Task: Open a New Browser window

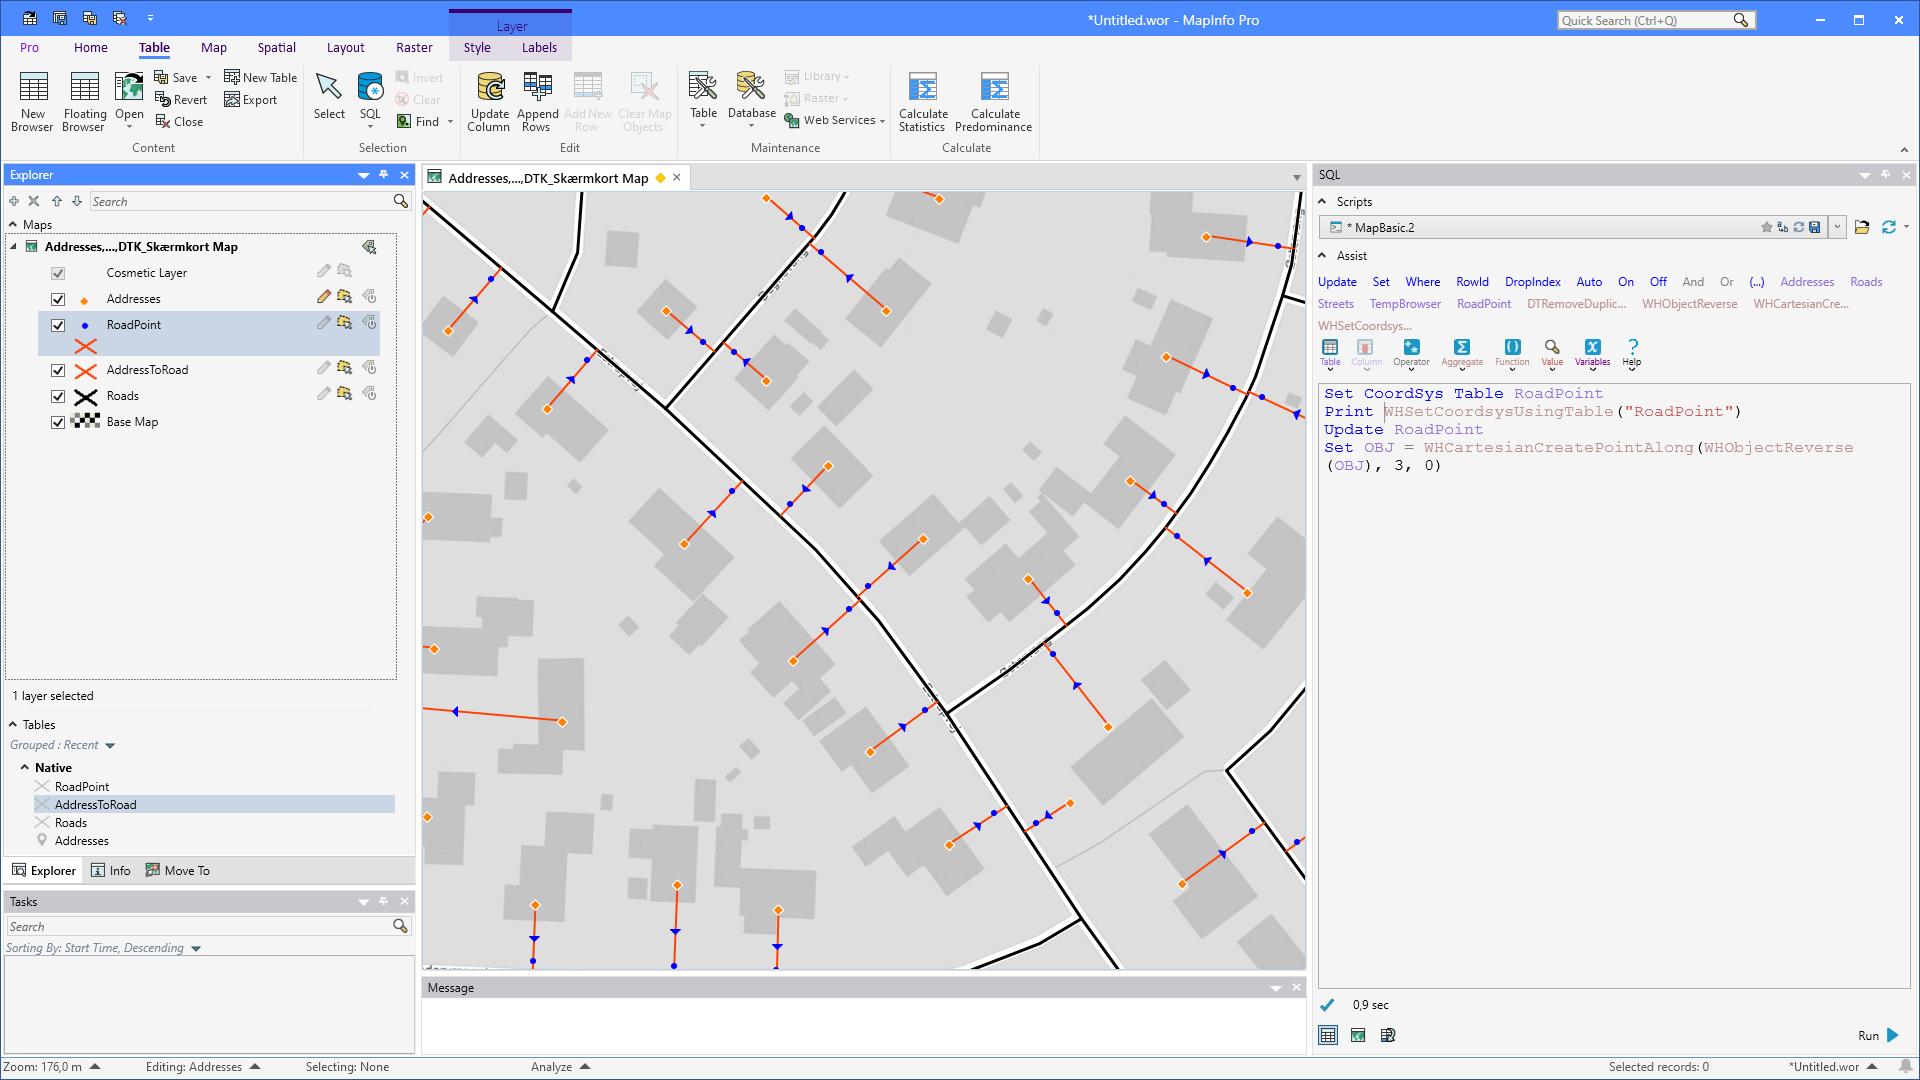Action: tap(33, 101)
